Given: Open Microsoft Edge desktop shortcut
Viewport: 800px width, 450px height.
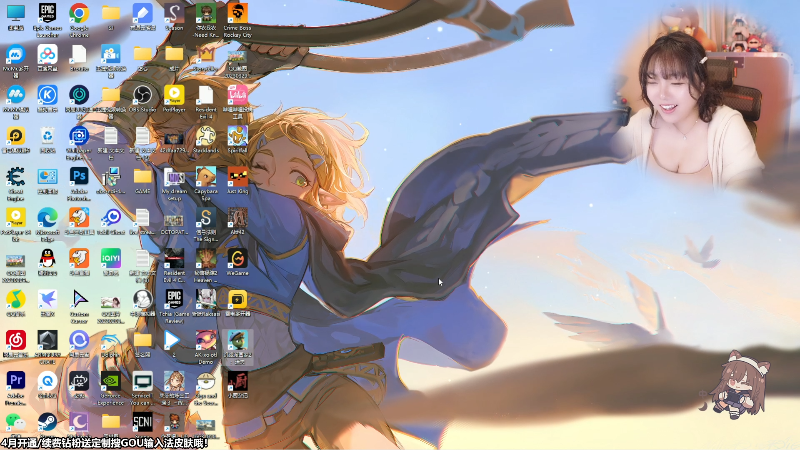Looking at the screenshot, I should tap(47, 218).
